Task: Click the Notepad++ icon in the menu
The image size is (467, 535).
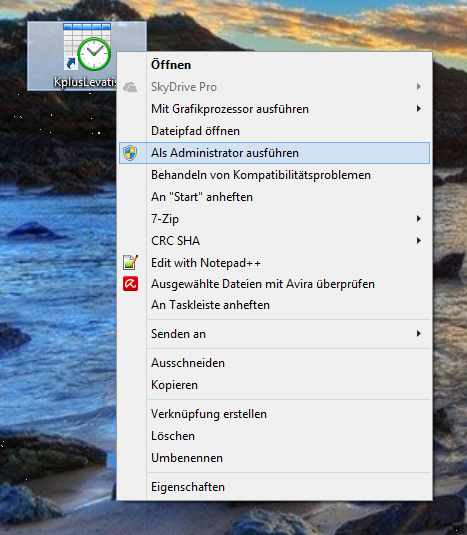Action: click(x=130, y=262)
